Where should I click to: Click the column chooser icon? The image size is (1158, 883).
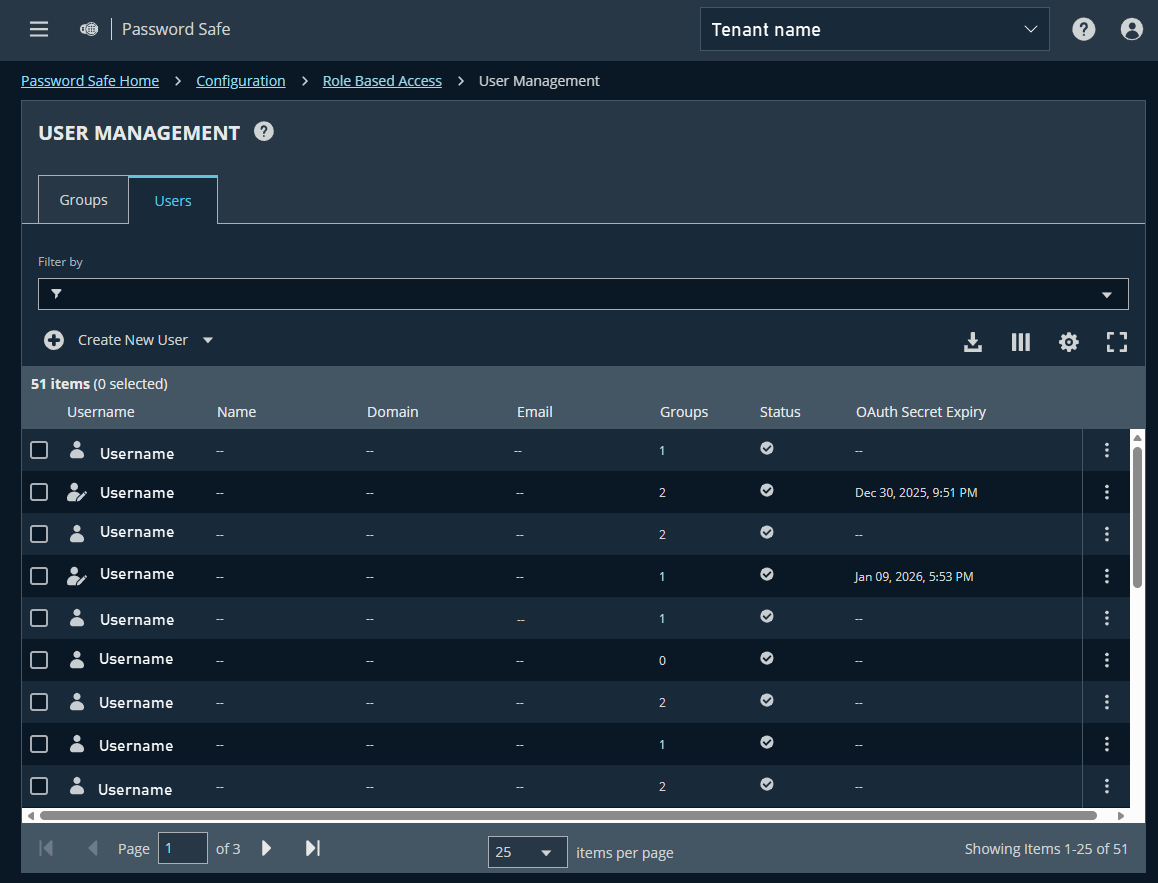coord(1020,341)
